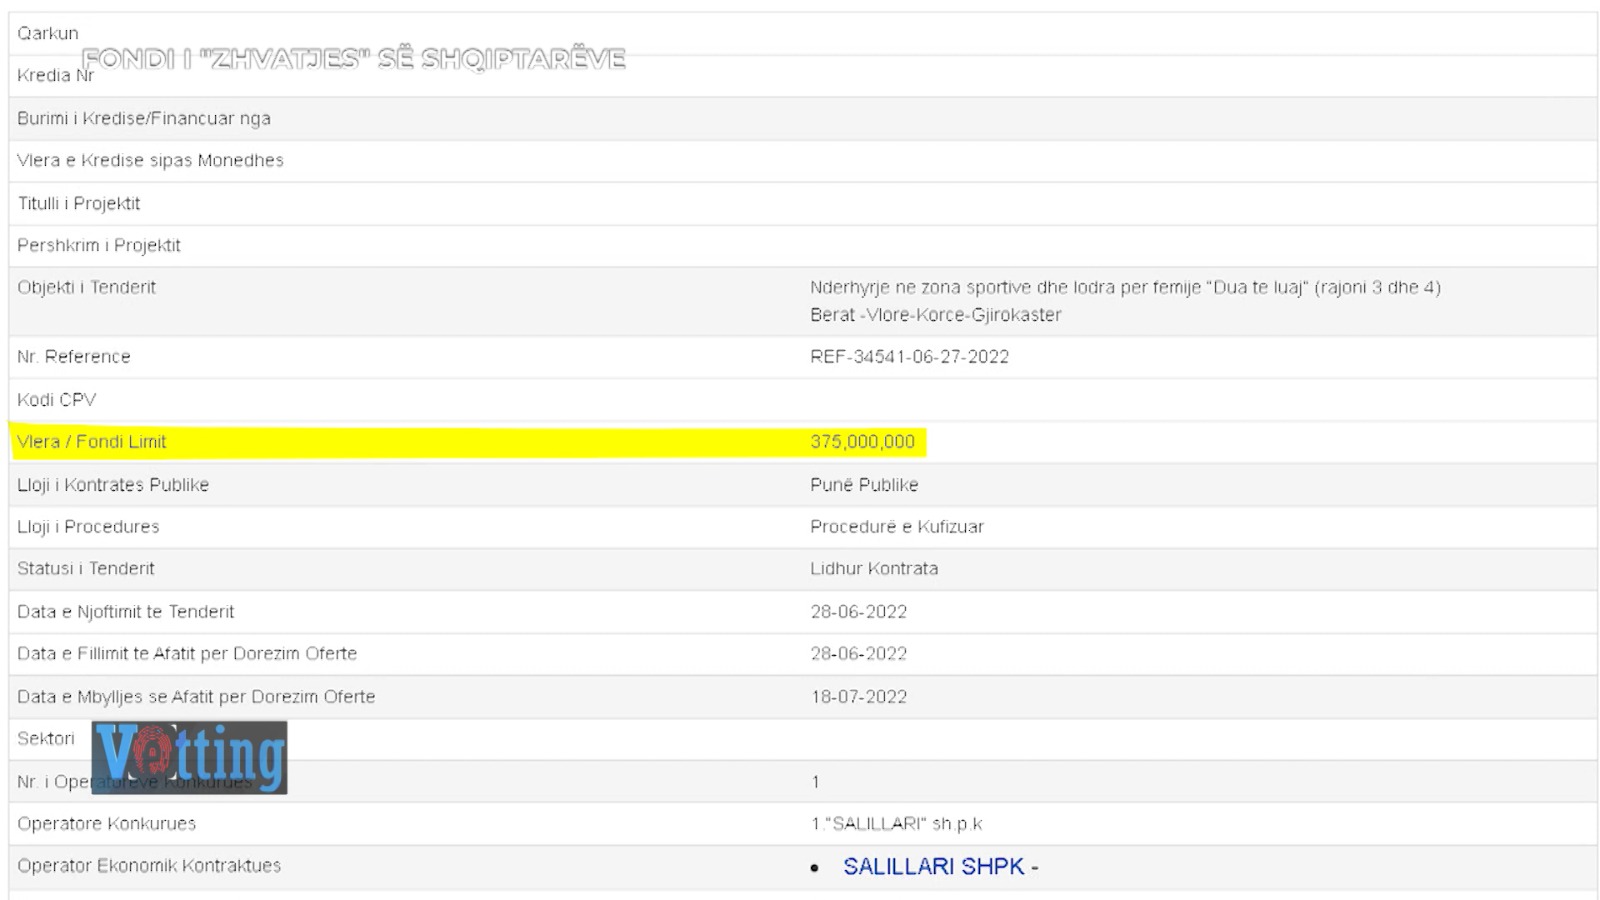This screenshot has height=900, width=1600.
Task: Click the Operator Ekonomik Kontraktues label
Action: click(149, 866)
